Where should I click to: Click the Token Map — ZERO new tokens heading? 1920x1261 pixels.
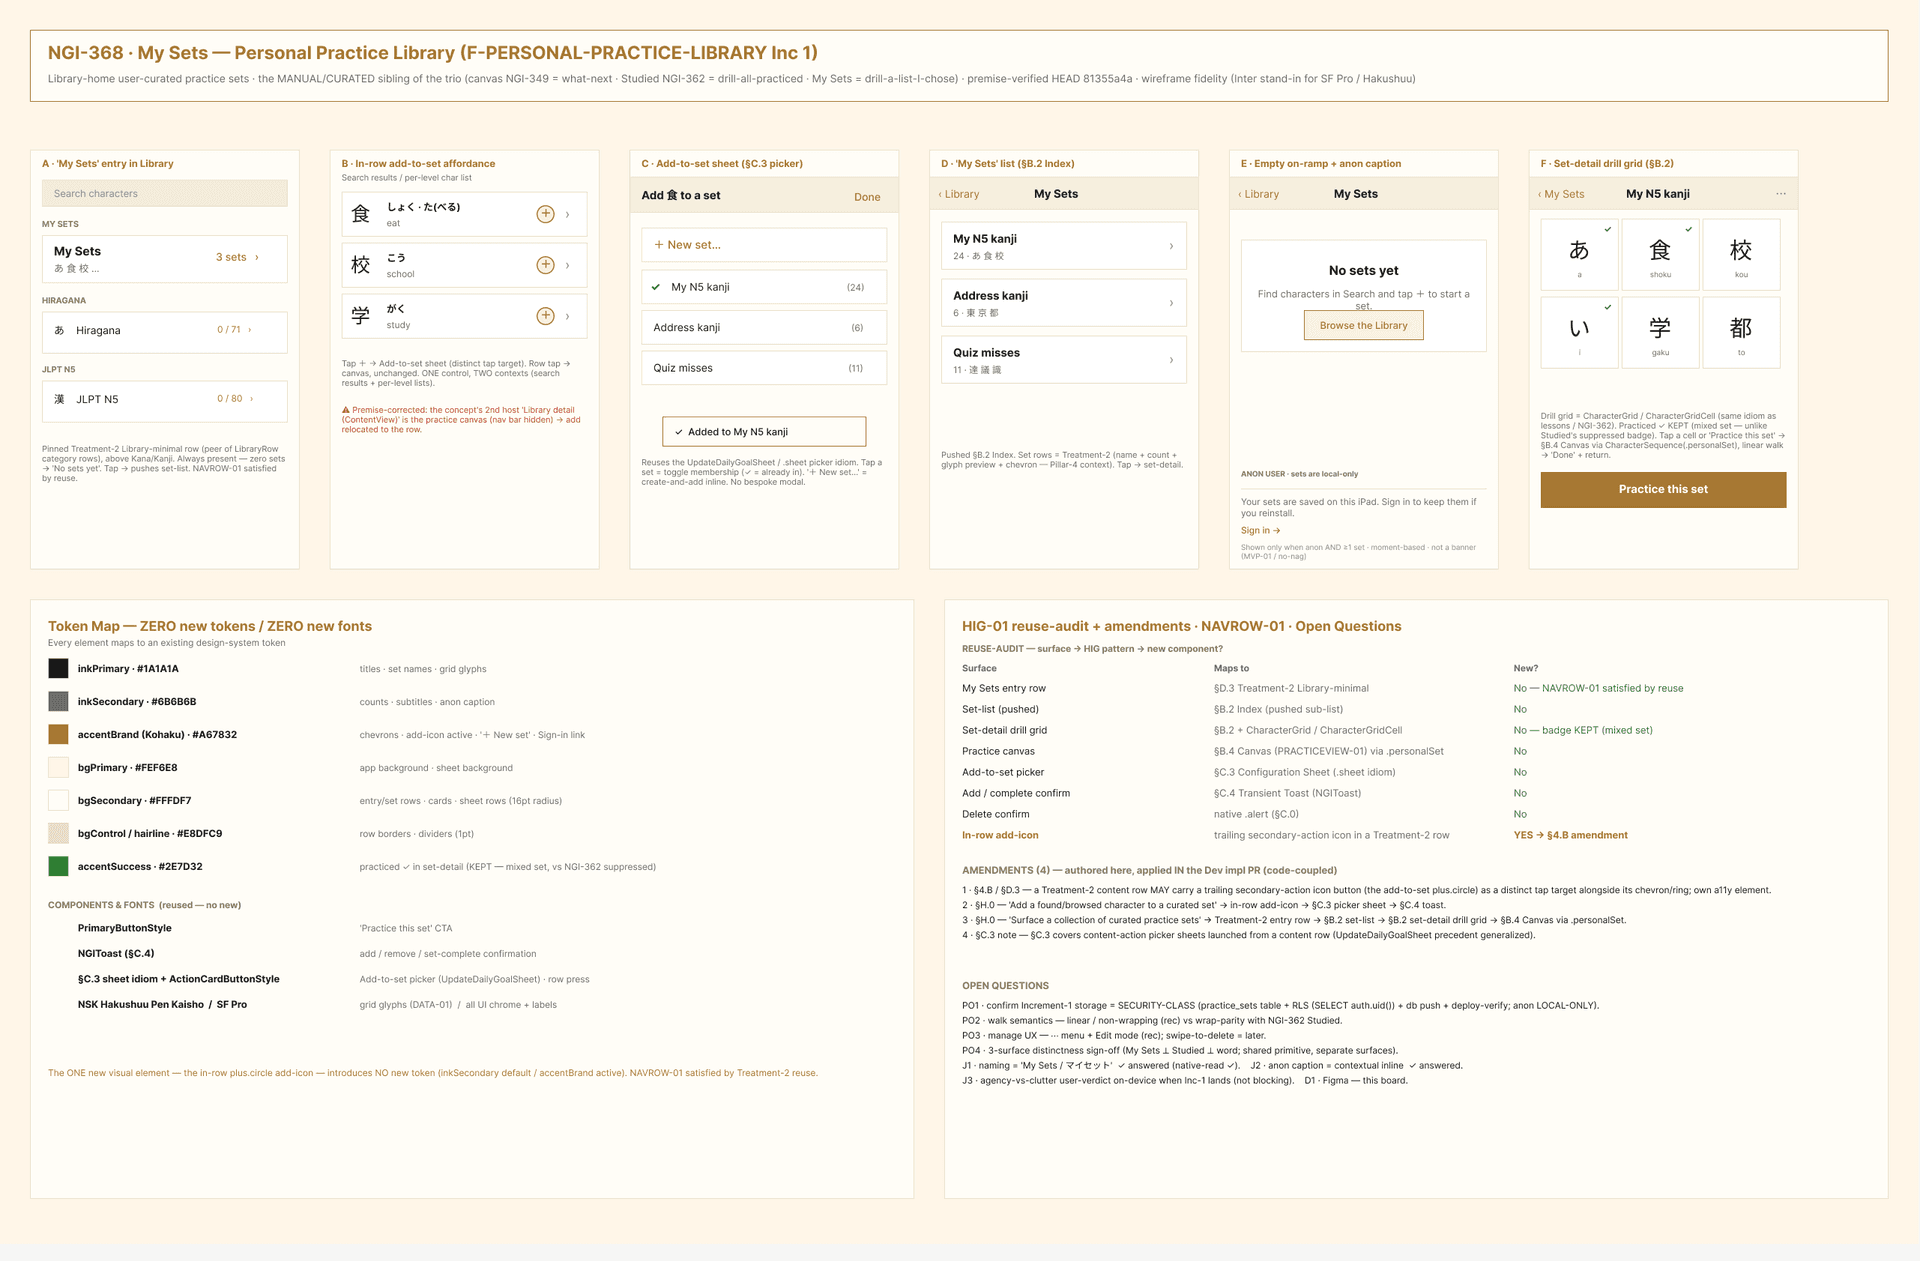[x=210, y=627]
